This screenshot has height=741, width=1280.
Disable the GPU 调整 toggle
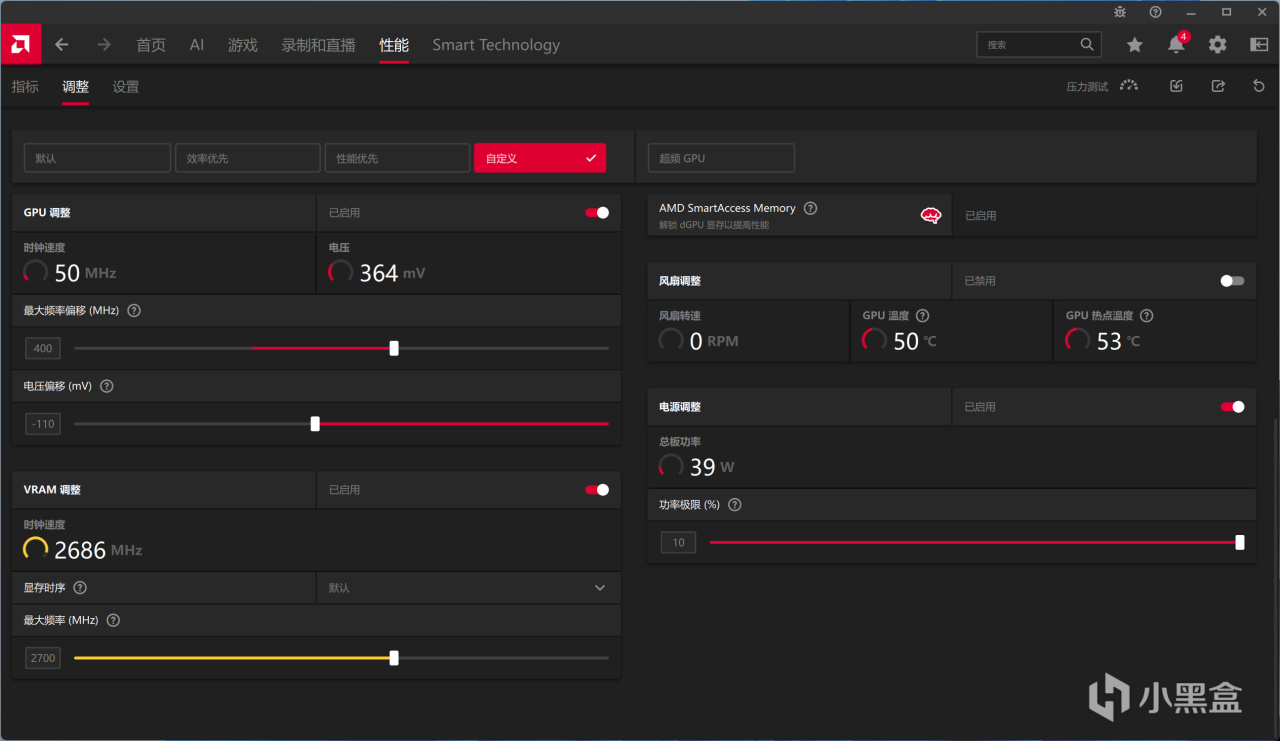tap(597, 212)
